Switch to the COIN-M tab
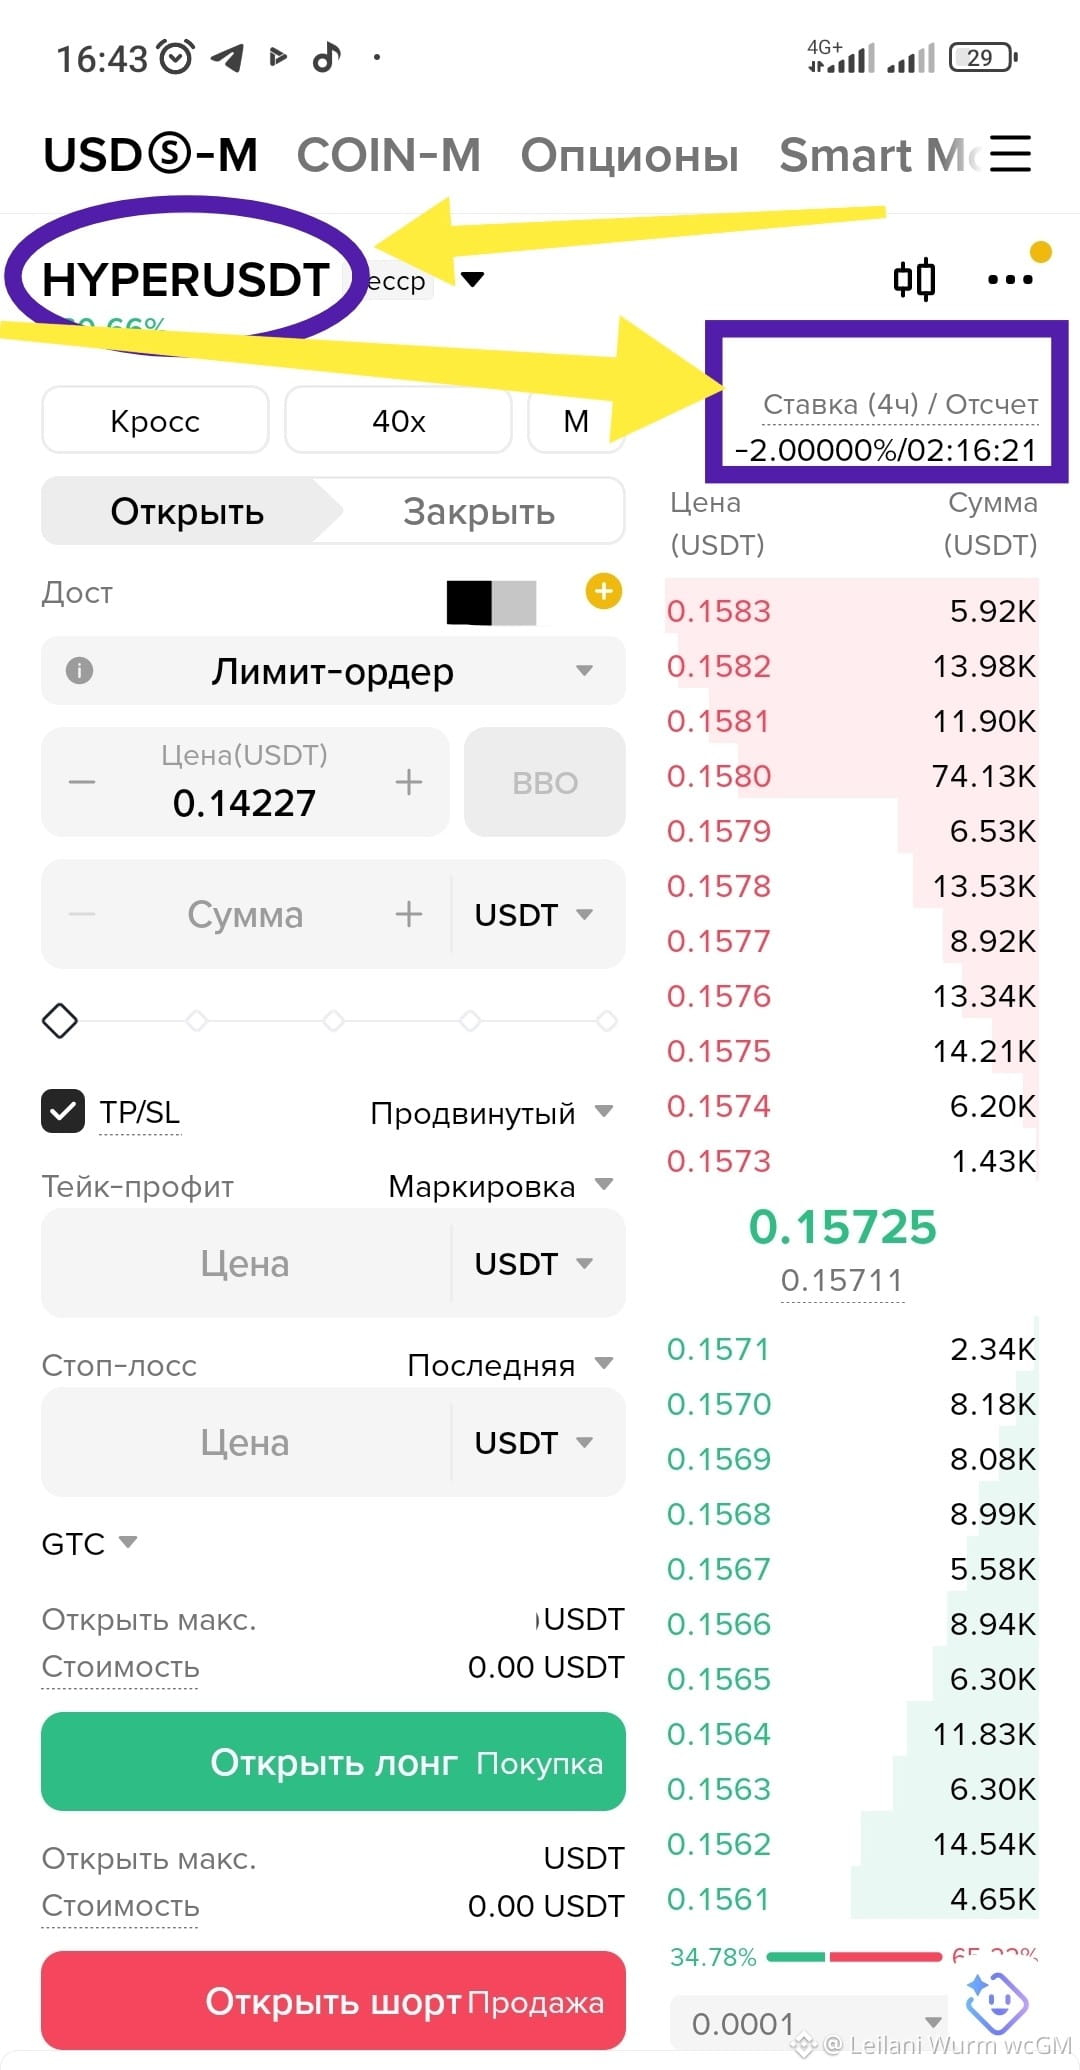 pyautogui.click(x=389, y=155)
